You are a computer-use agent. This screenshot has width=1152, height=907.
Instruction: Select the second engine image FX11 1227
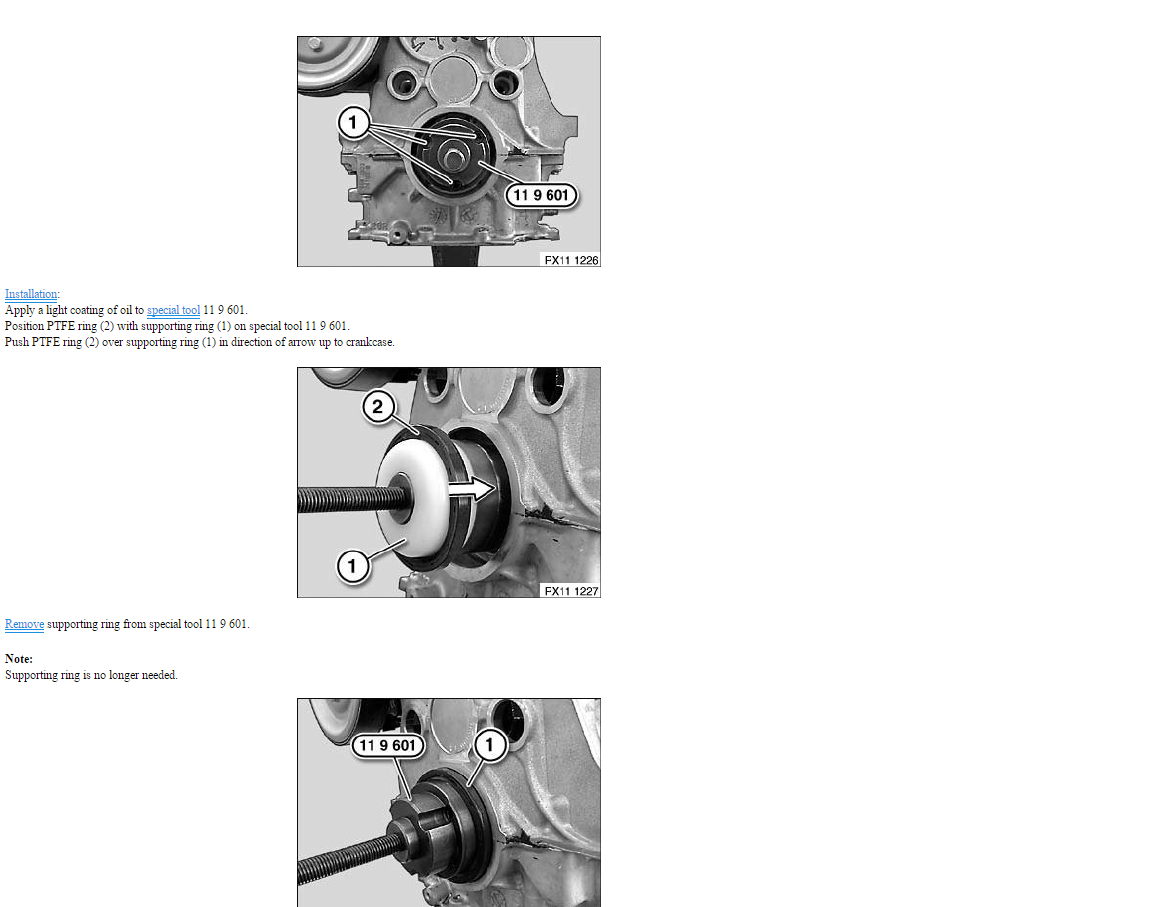coord(449,483)
